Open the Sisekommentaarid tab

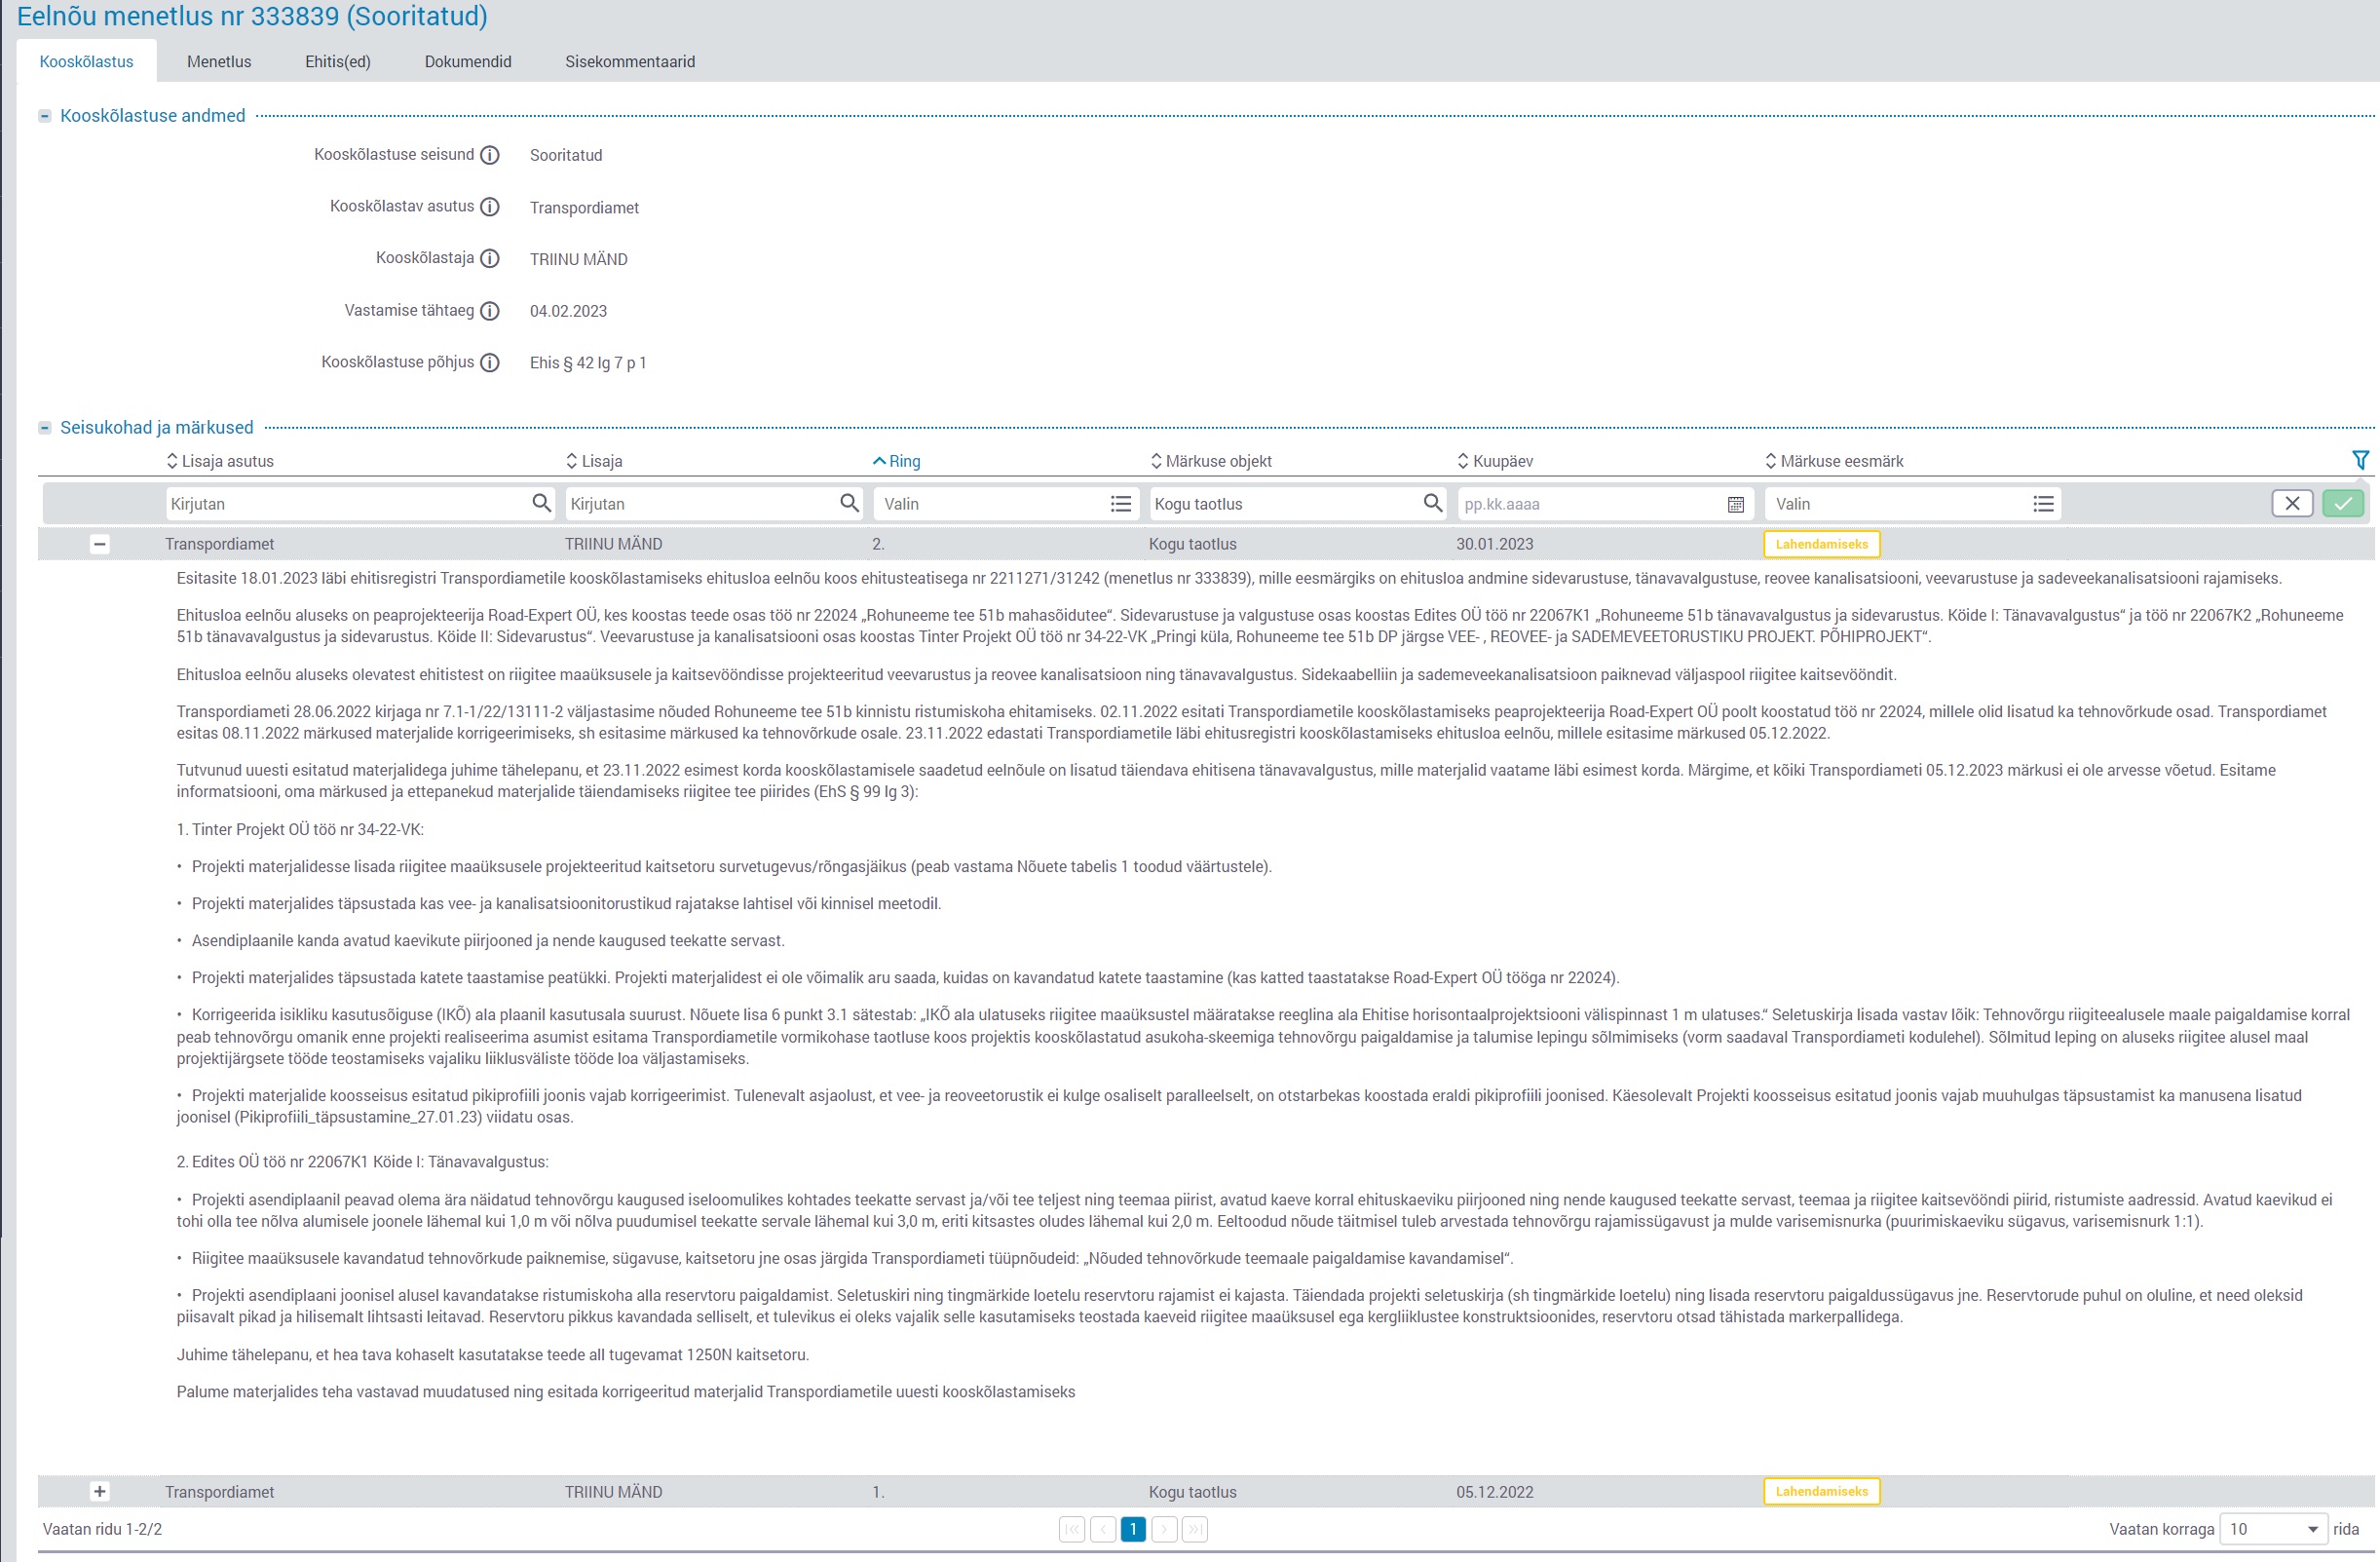point(630,61)
